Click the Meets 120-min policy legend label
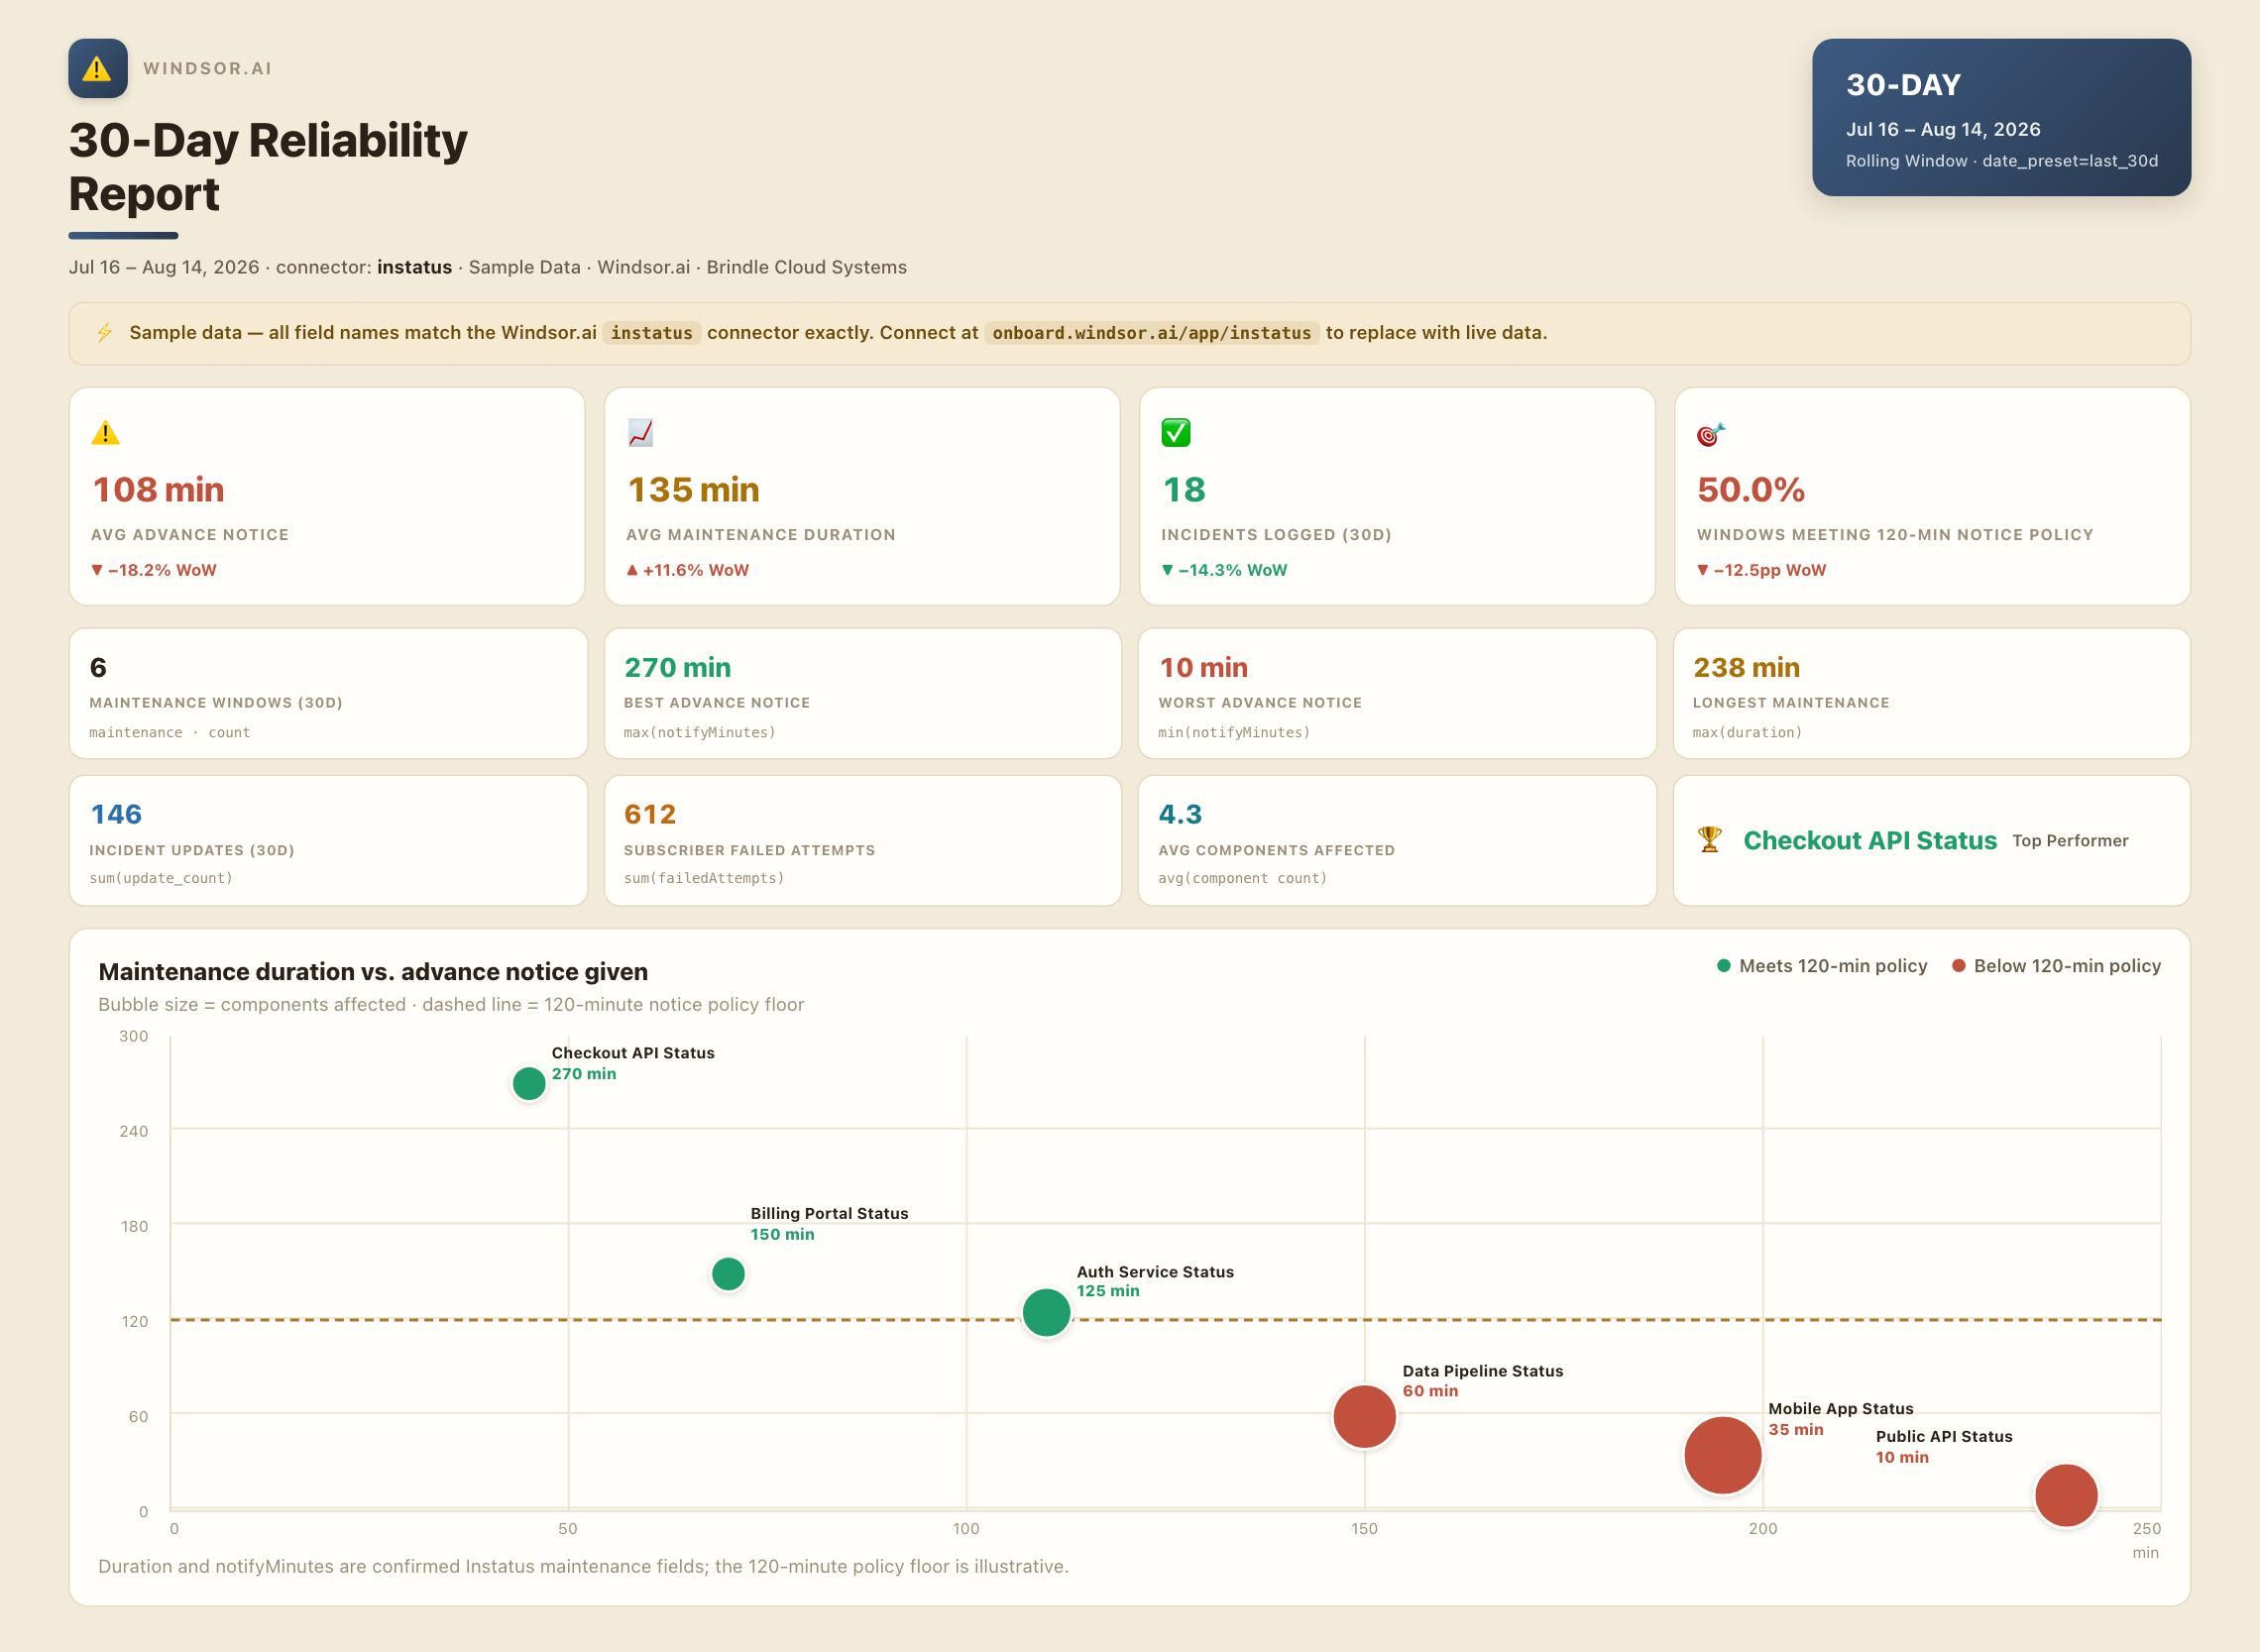Viewport: 2260px width, 1652px height. (x=1833, y=966)
